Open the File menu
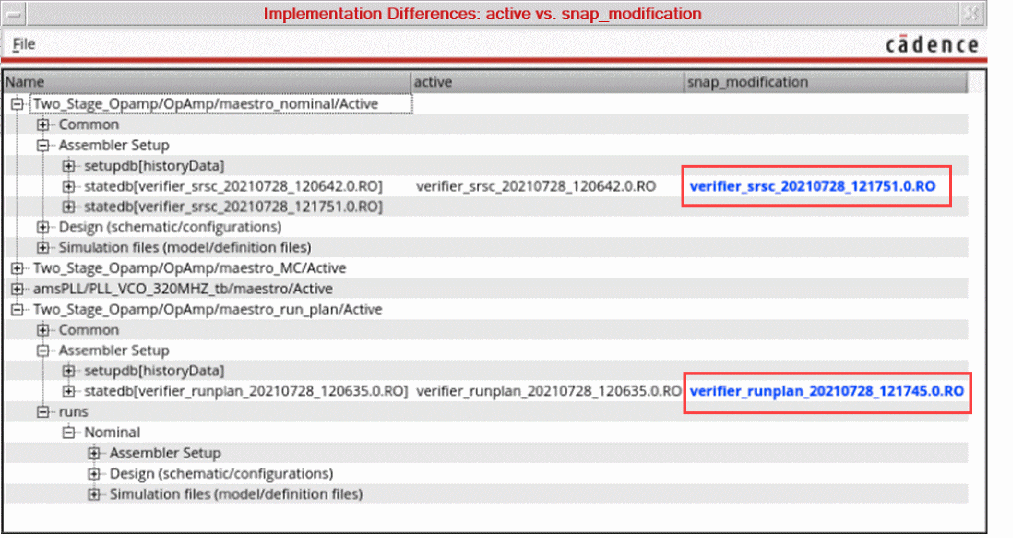Image resolution: width=1013 pixels, height=538 pixels. click(24, 44)
